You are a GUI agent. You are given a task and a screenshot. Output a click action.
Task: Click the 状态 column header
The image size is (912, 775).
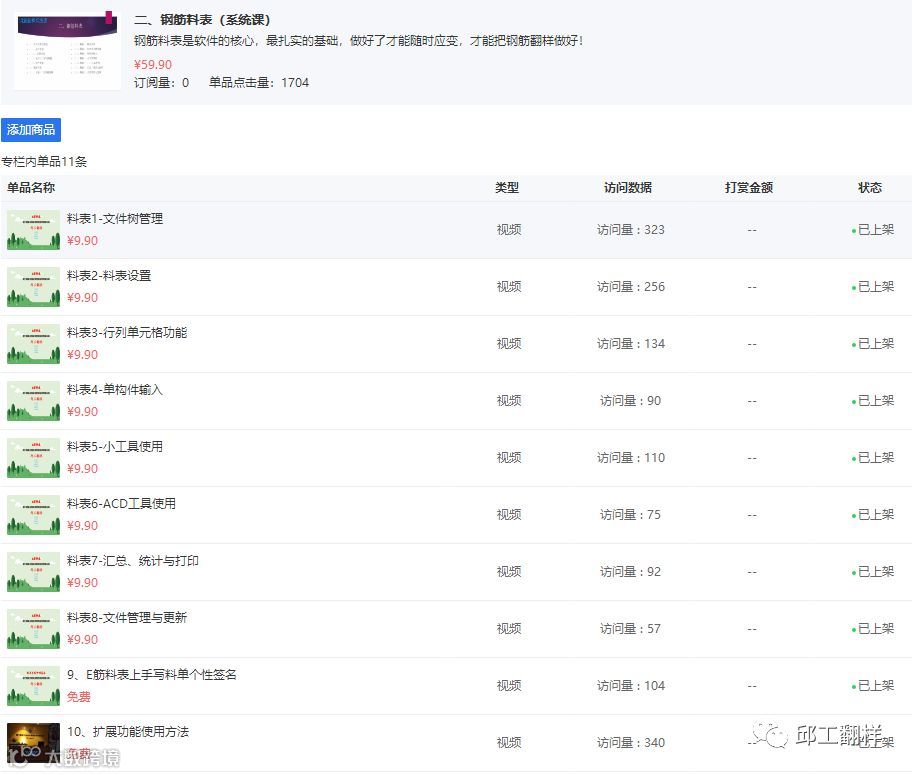(x=870, y=187)
